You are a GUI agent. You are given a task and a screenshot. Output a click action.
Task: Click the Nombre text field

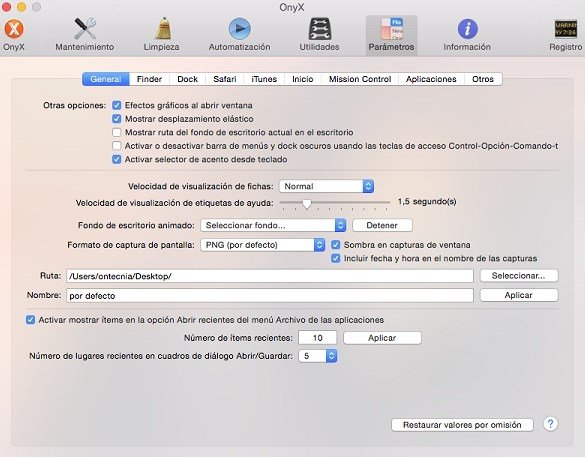[x=270, y=295]
